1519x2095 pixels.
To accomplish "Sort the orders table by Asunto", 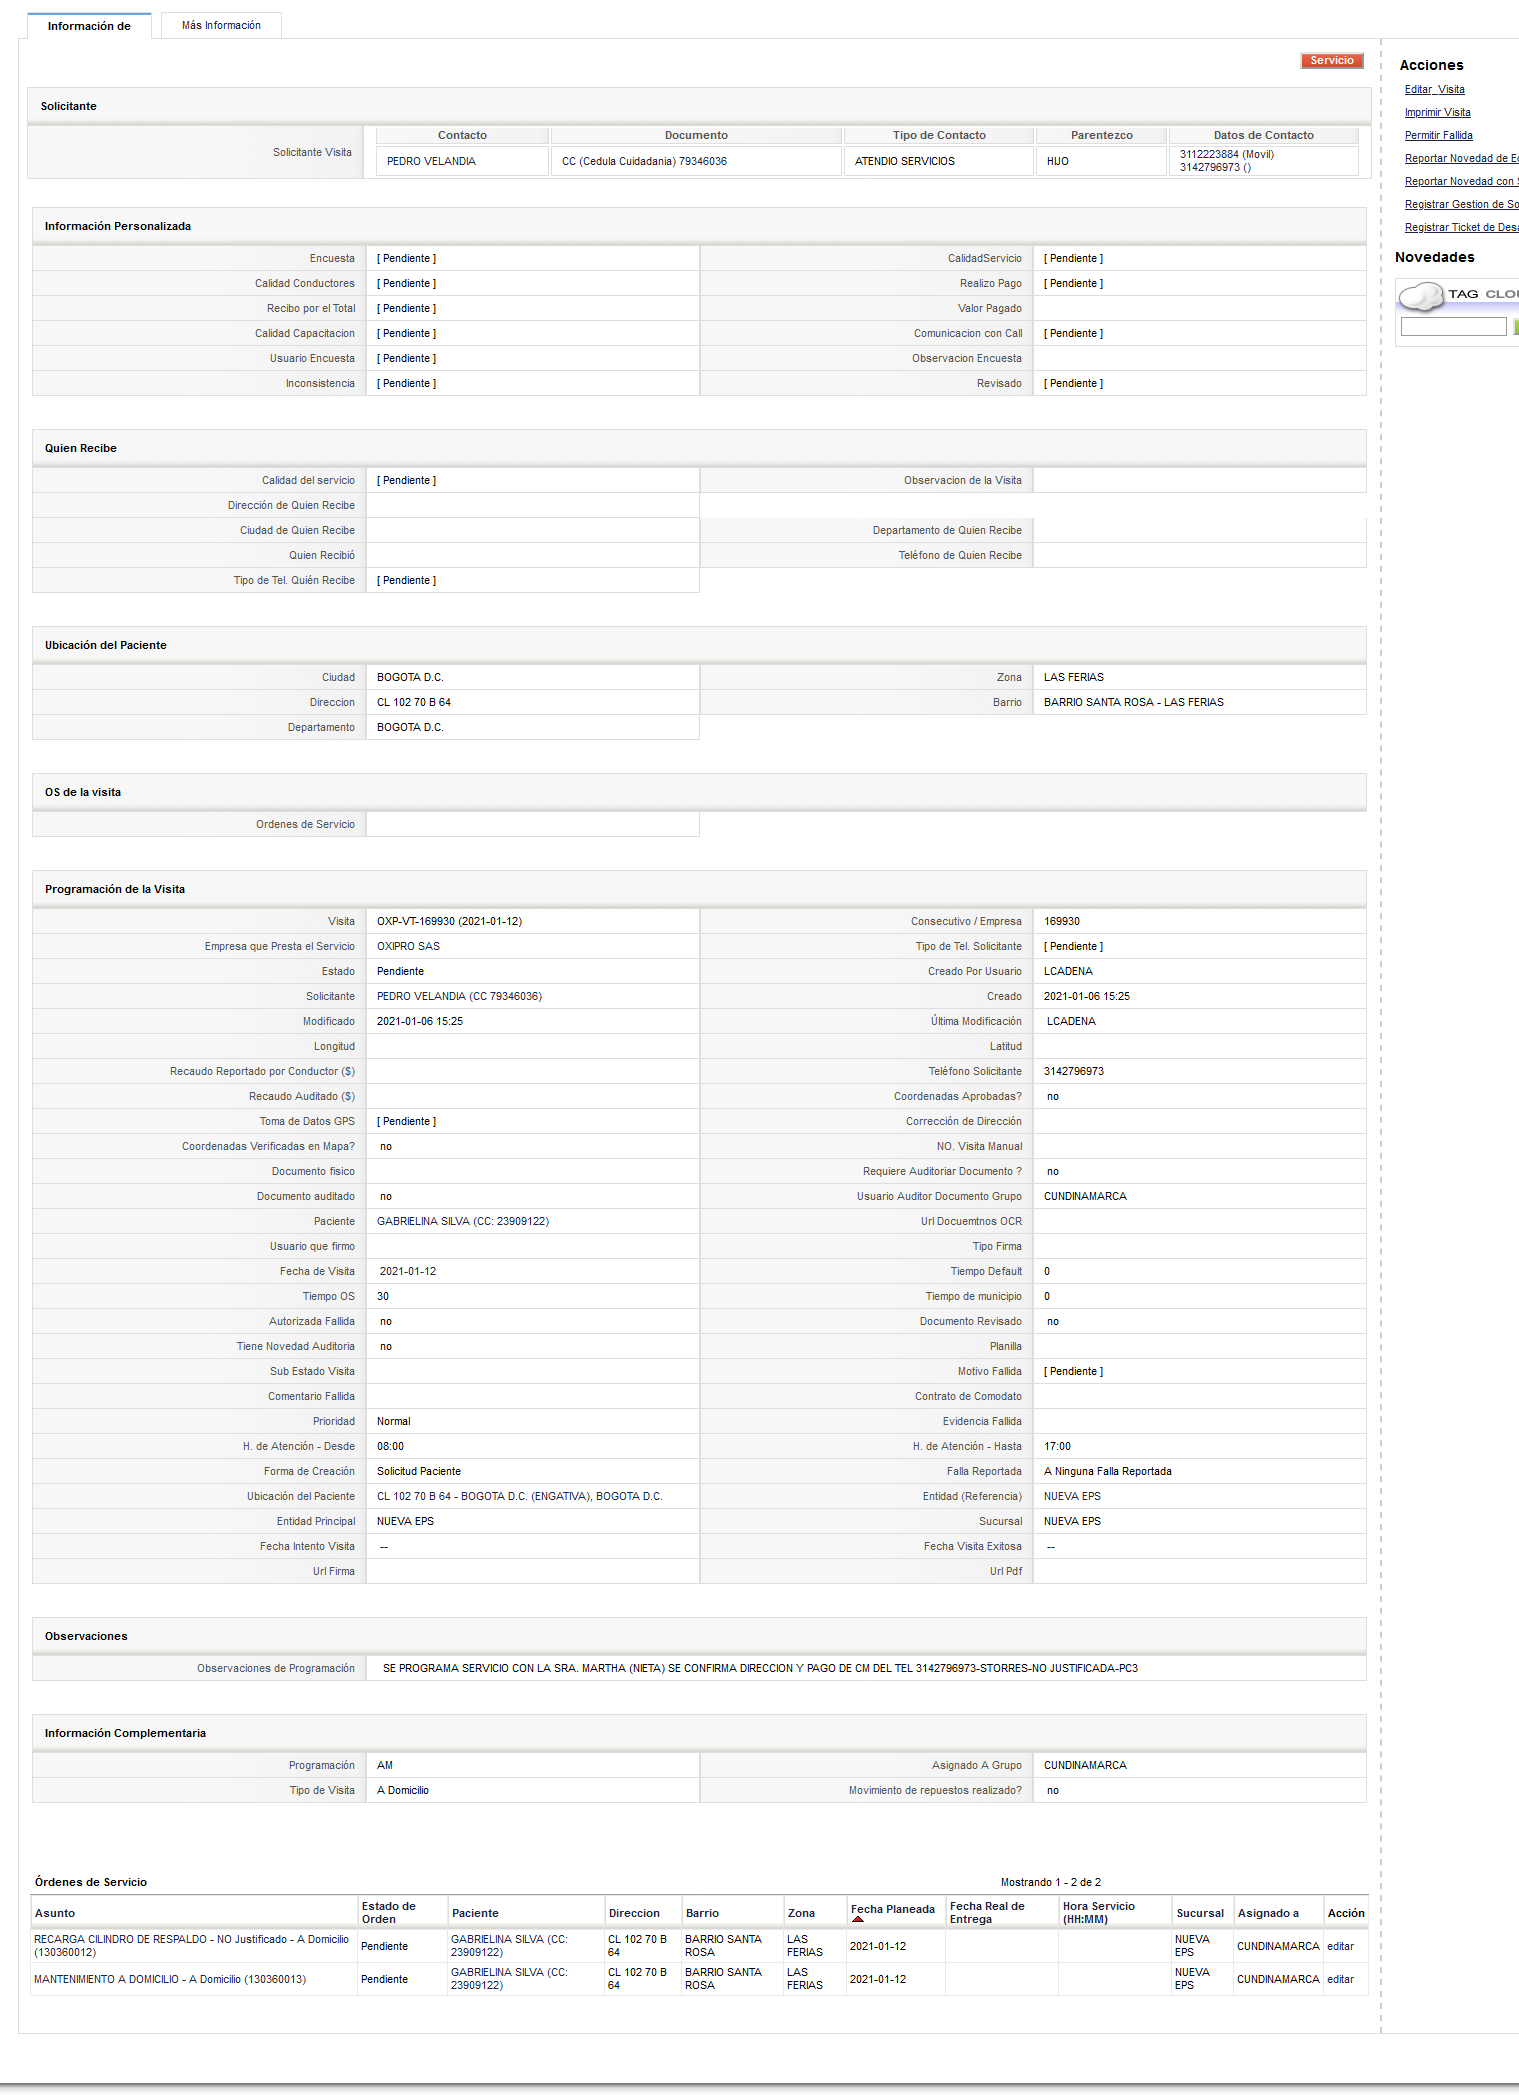I will pos(55,1913).
